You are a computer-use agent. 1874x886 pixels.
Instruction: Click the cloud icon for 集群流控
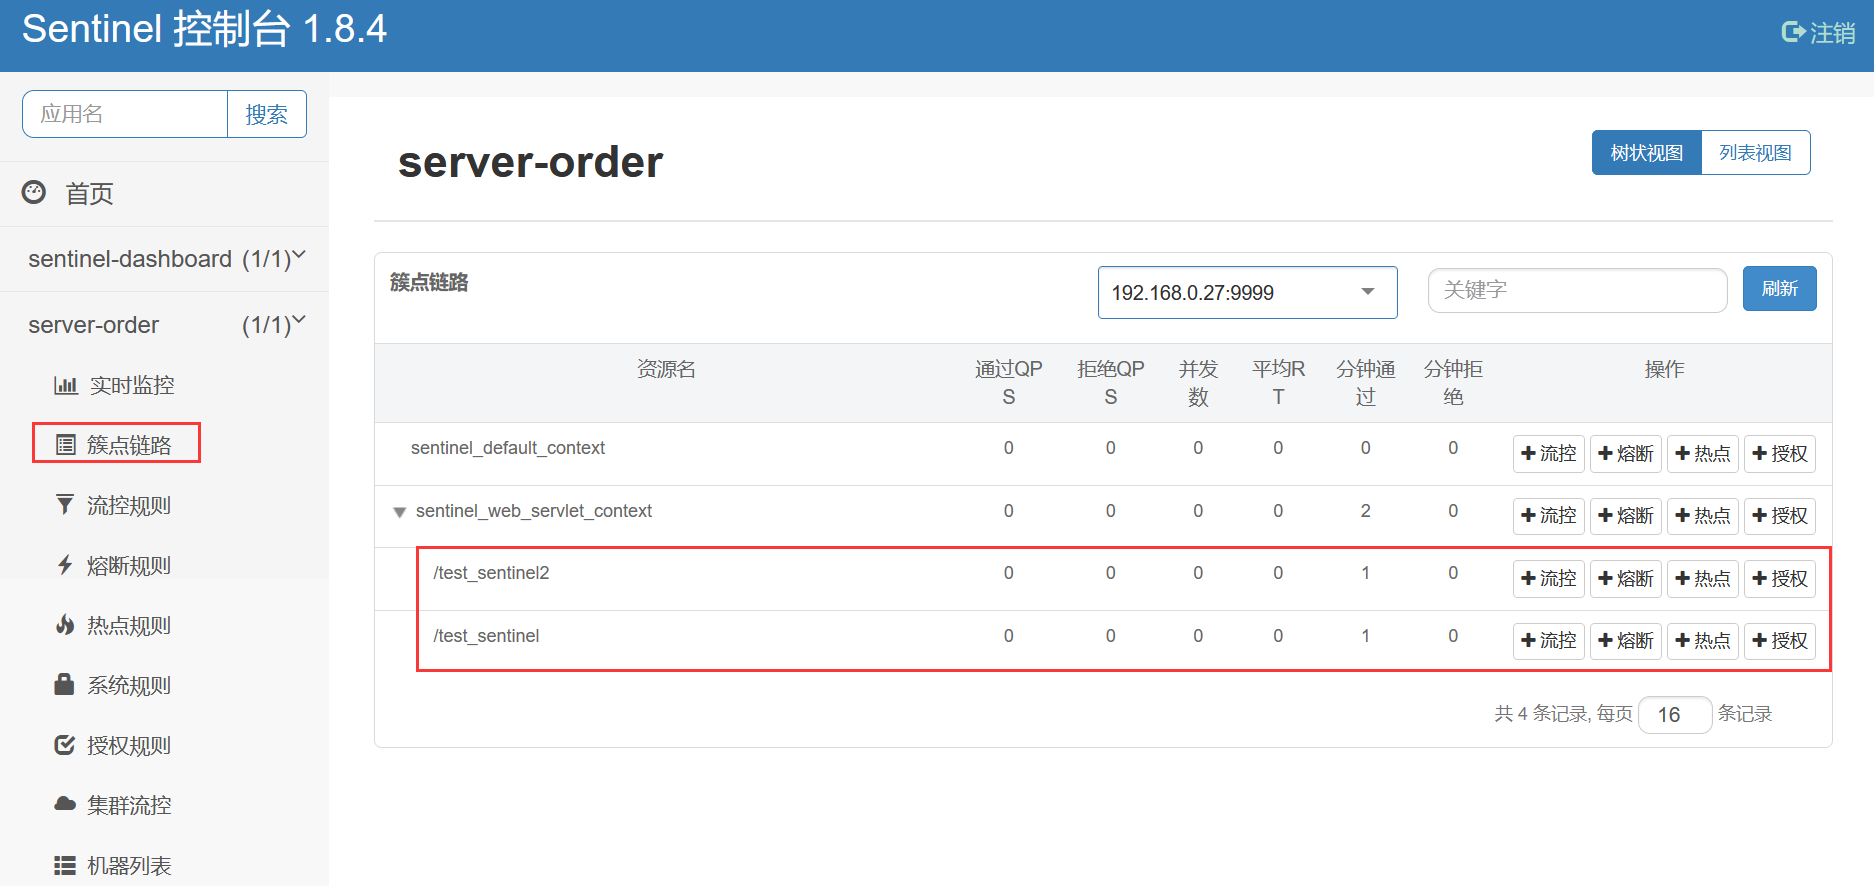click(x=65, y=804)
